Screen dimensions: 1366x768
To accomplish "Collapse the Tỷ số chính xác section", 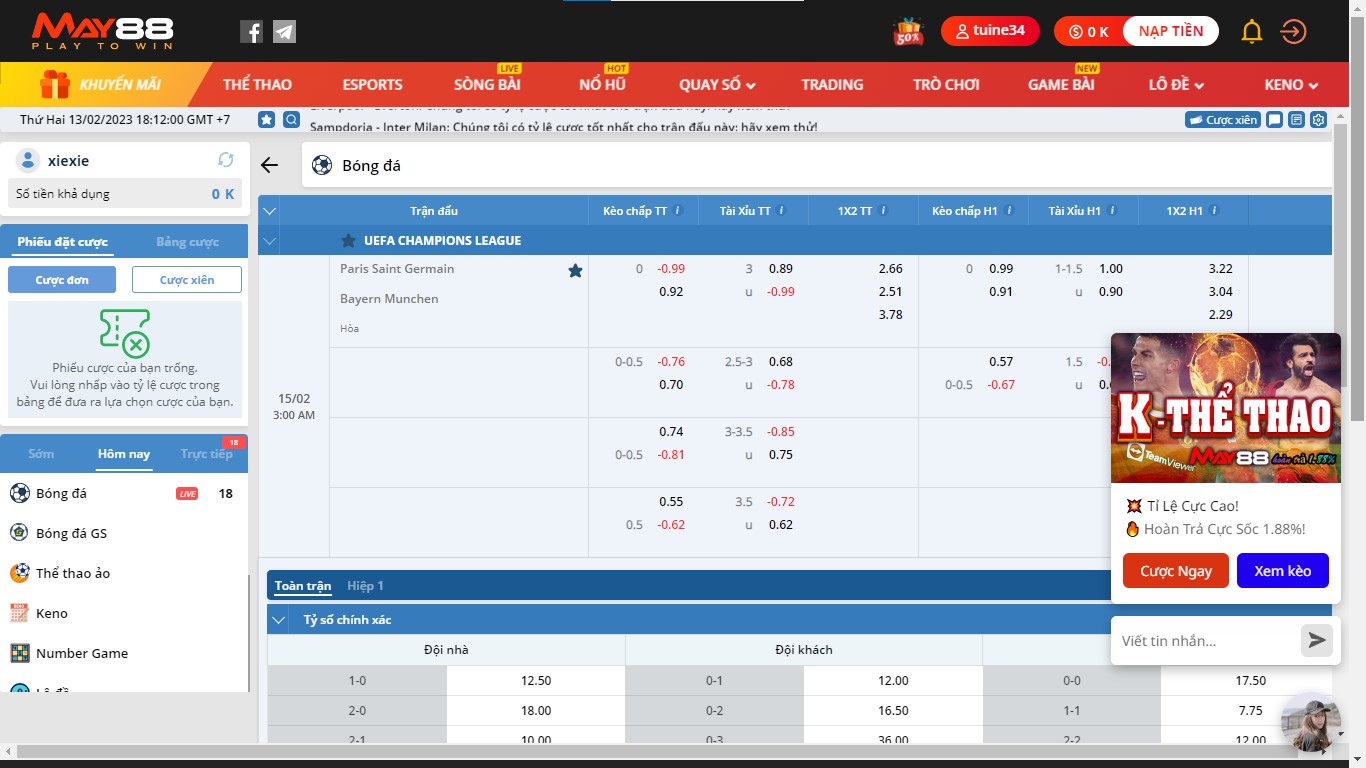I will 279,620.
